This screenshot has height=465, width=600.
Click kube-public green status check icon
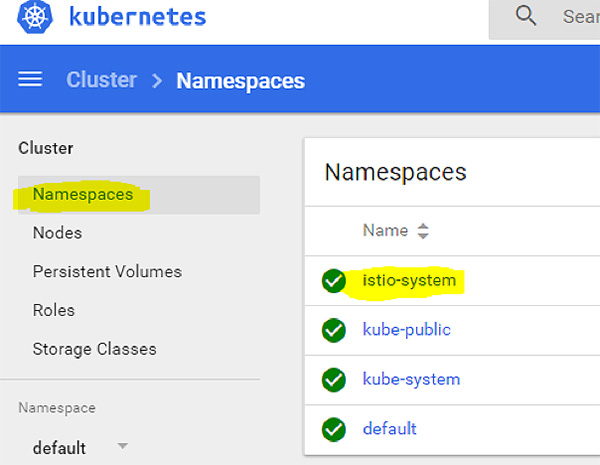click(334, 330)
